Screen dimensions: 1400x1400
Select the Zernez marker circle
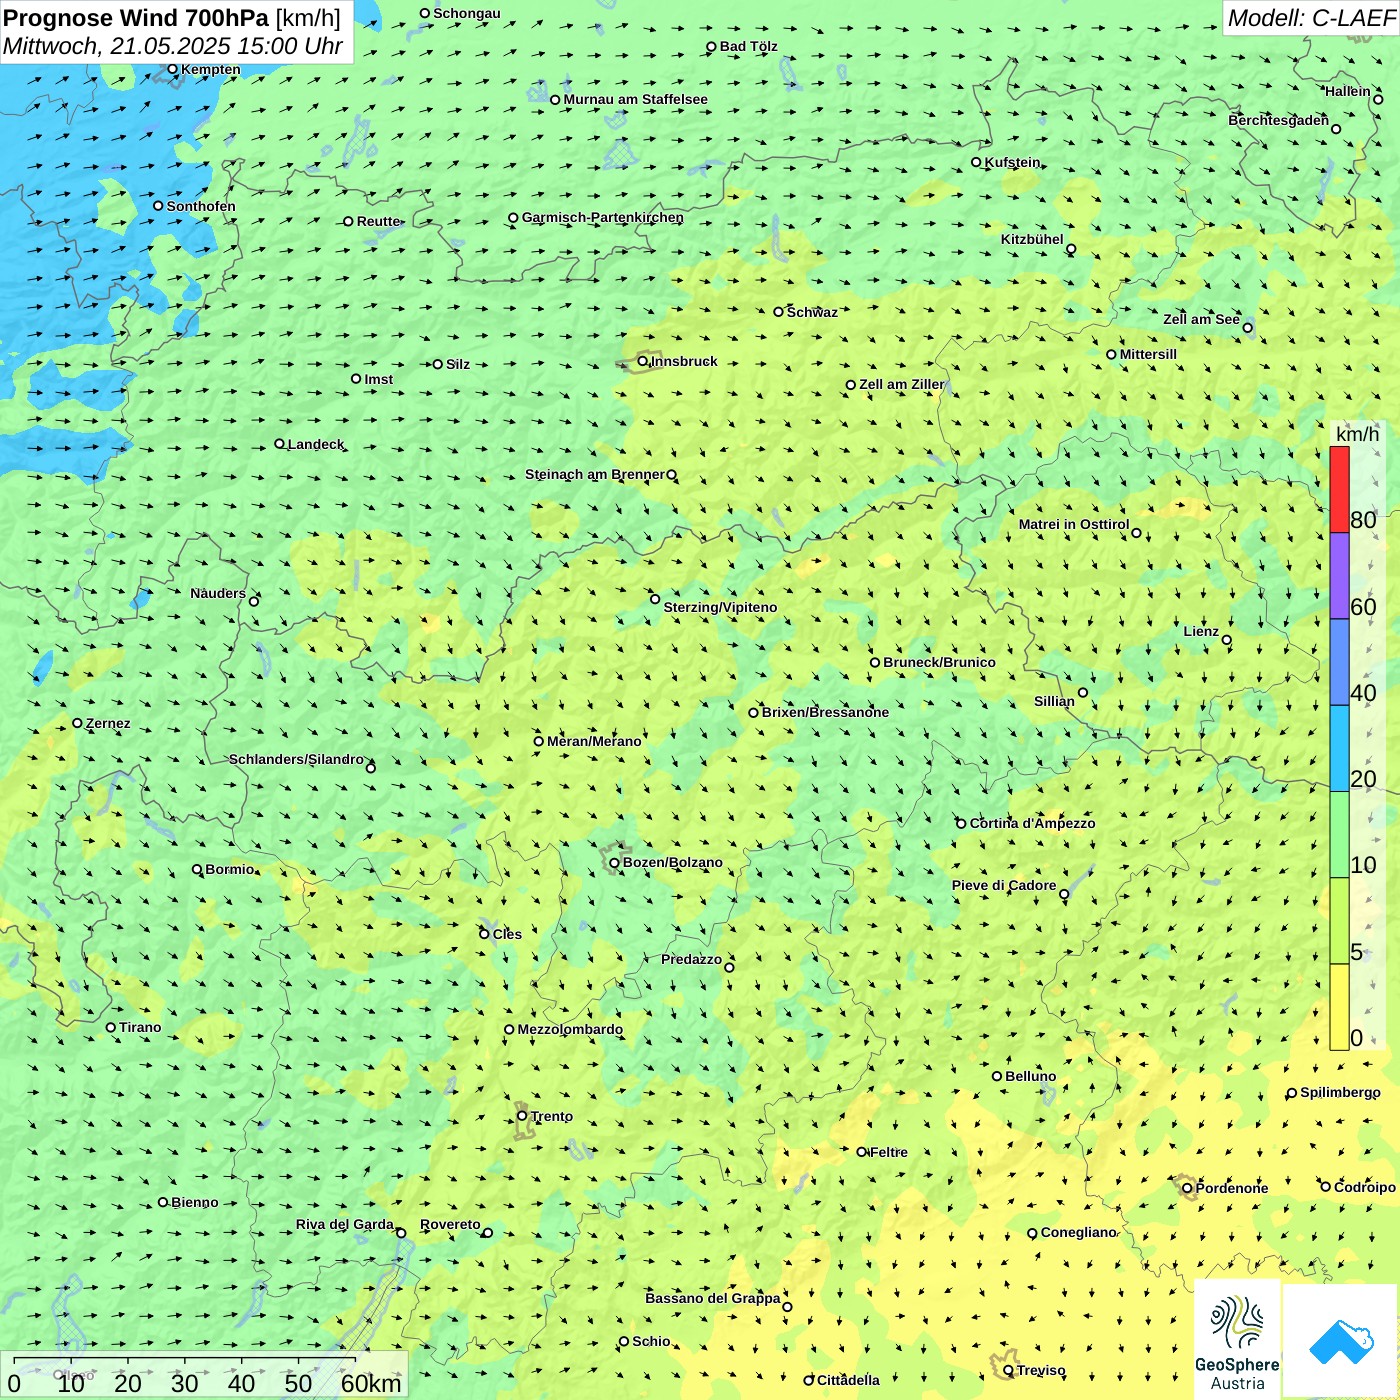(77, 723)
